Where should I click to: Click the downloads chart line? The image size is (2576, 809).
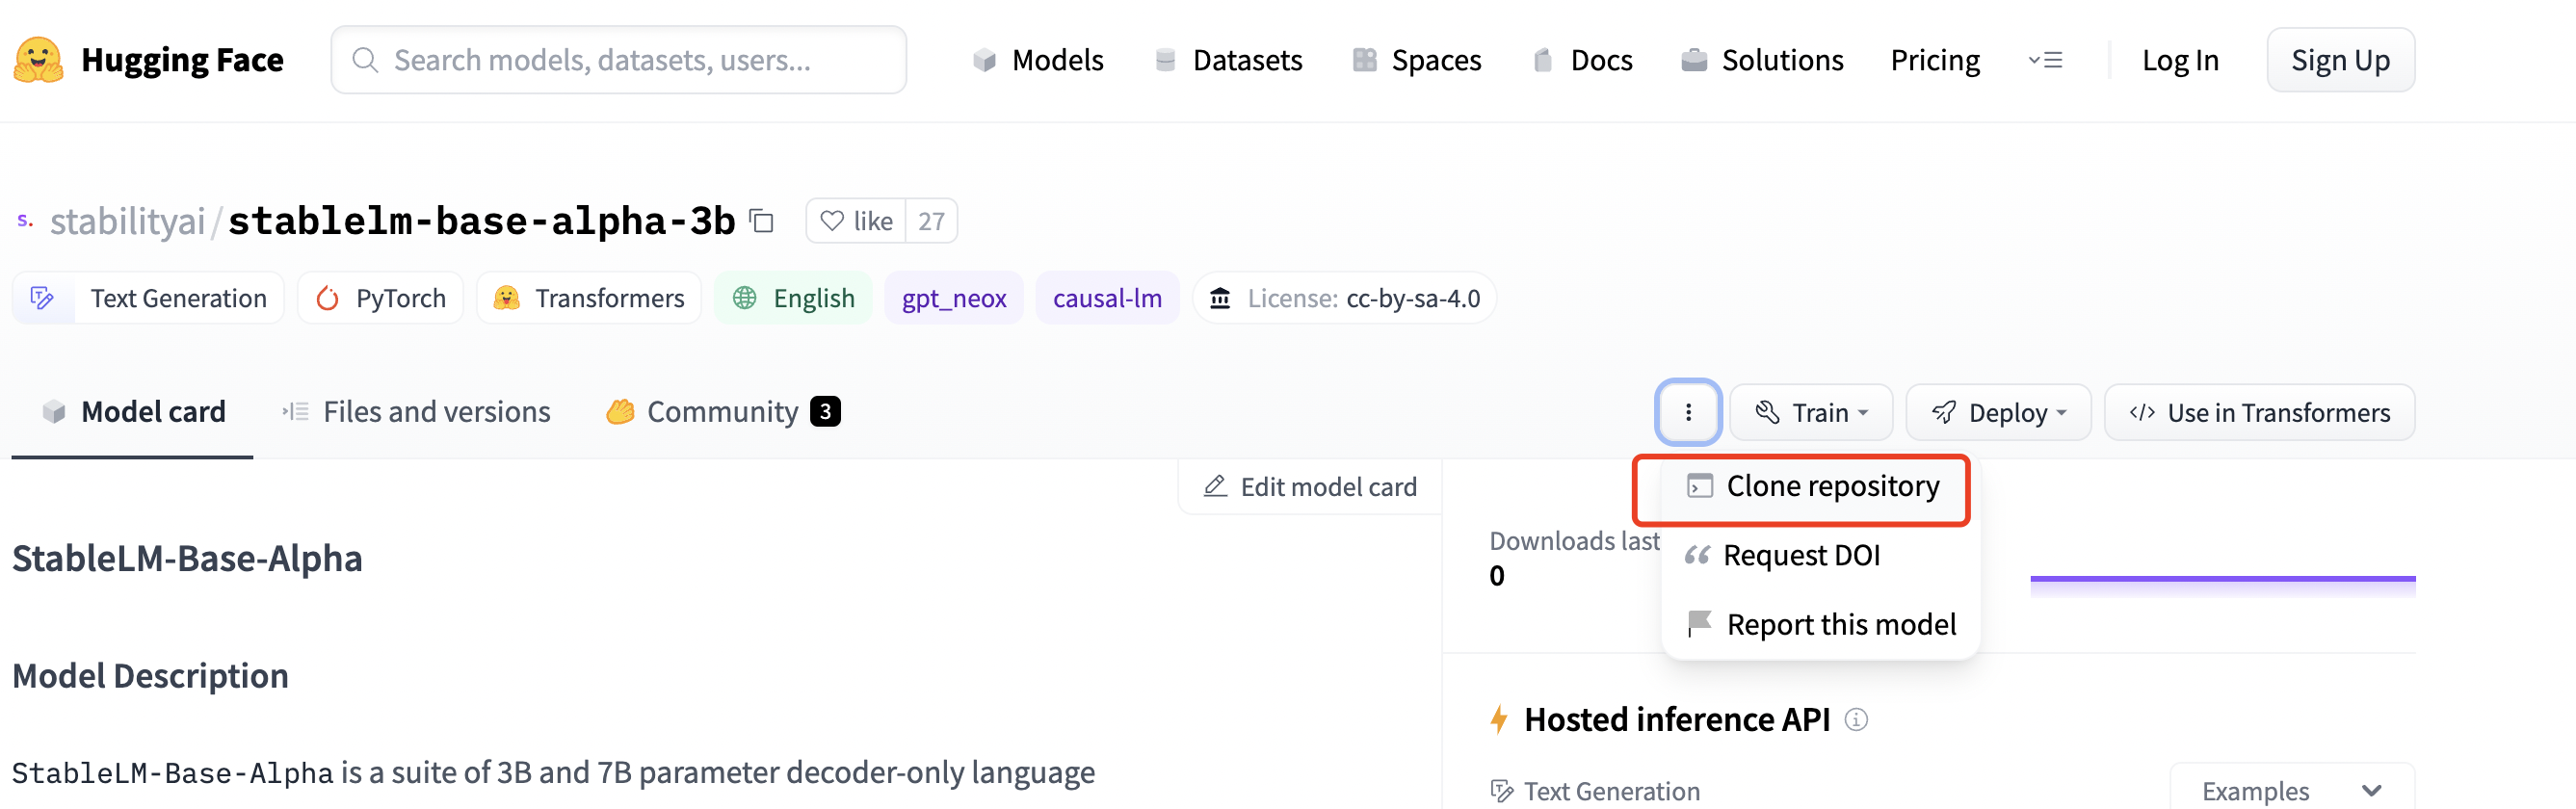[2222, 579]
